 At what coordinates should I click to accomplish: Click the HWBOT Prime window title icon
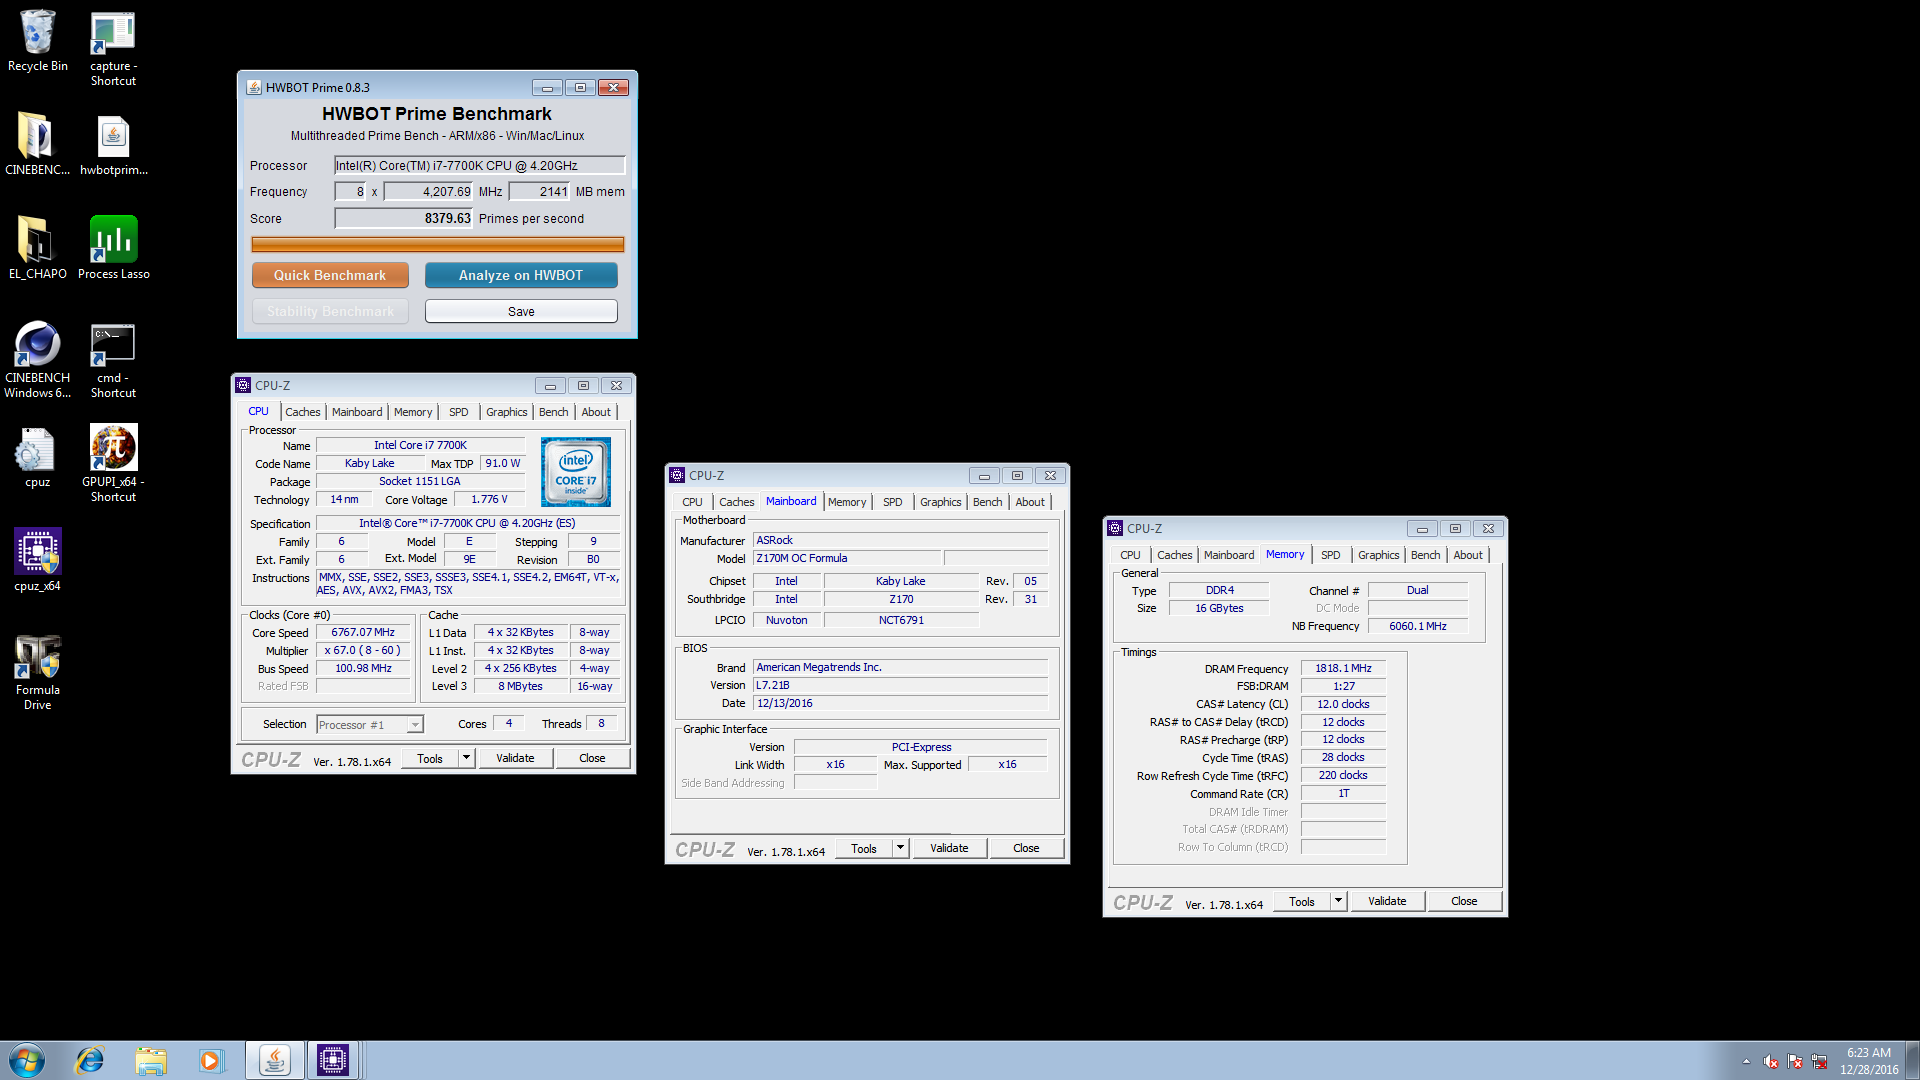[x=254, y=87]
